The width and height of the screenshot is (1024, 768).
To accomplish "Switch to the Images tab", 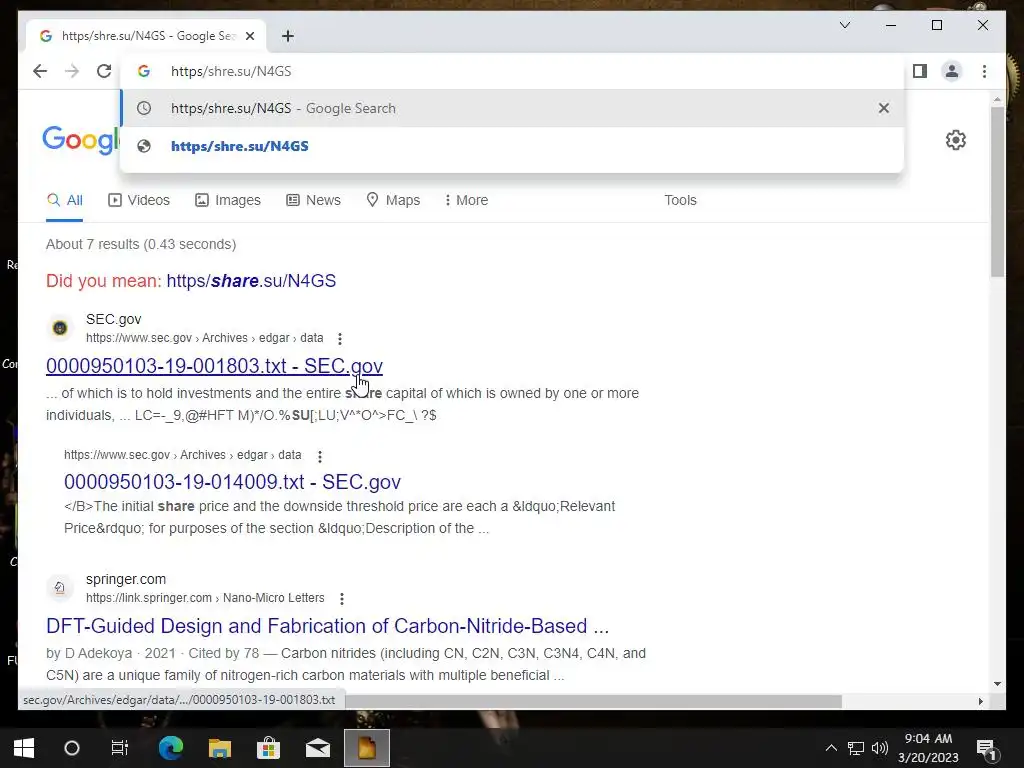I will (228, 200).
